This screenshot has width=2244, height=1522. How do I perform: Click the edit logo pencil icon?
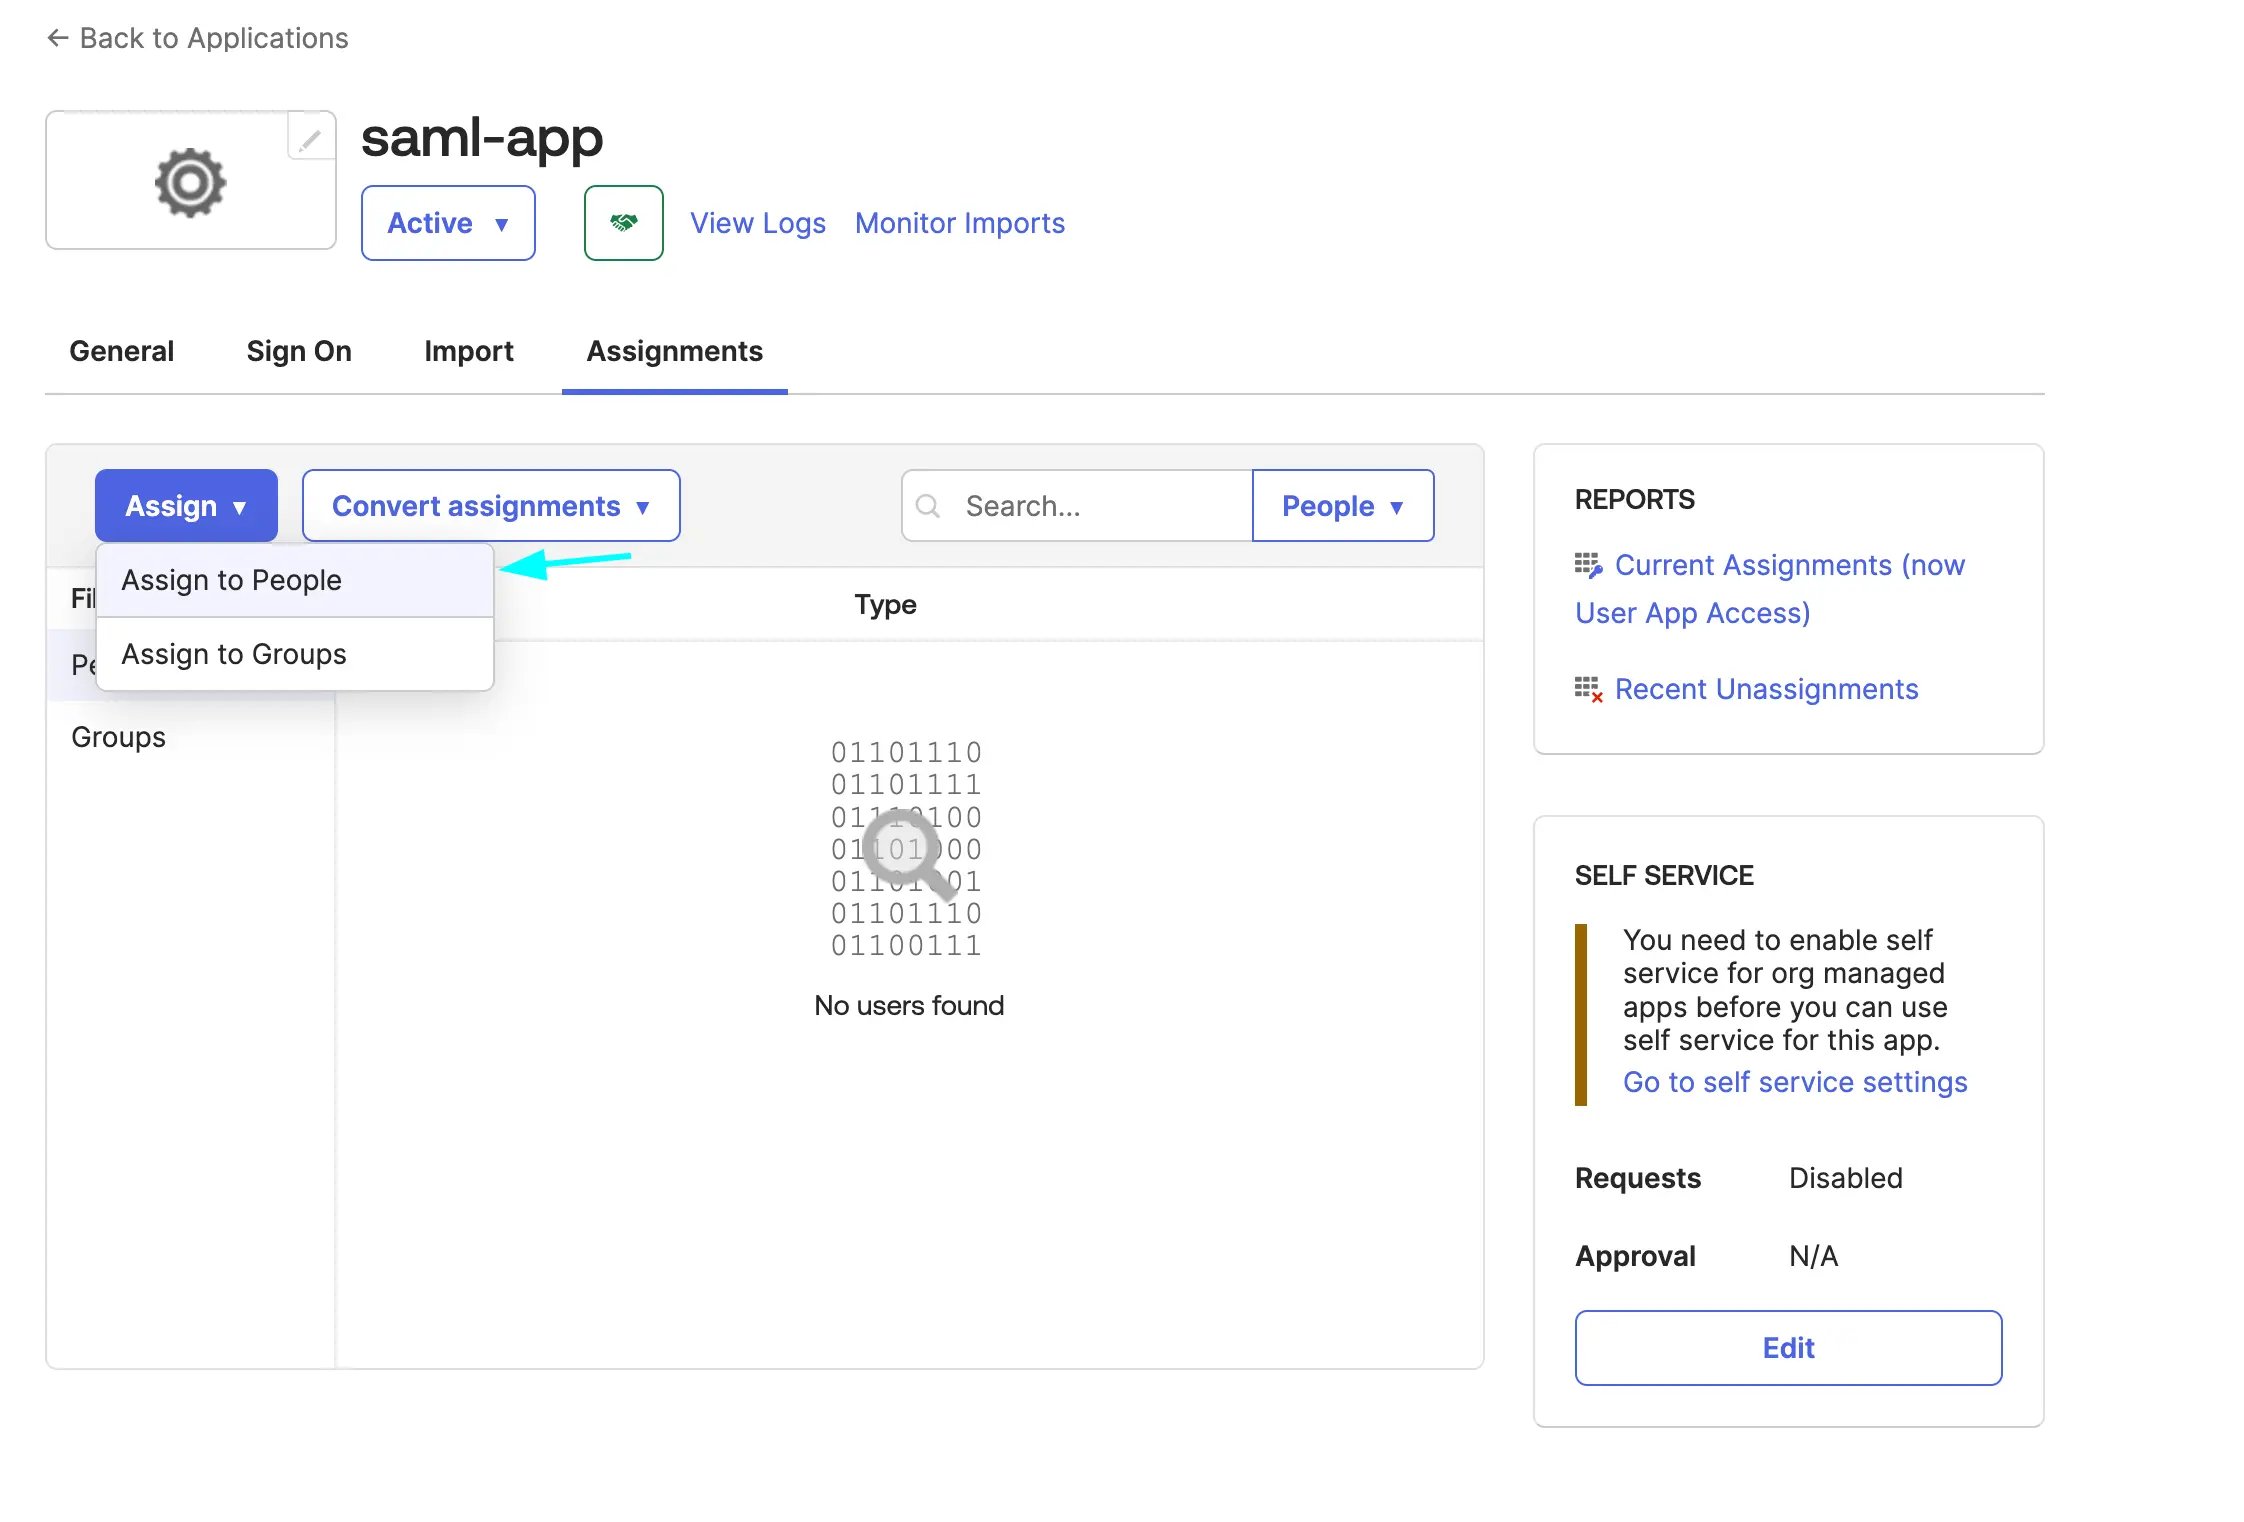tap(310, 138)
